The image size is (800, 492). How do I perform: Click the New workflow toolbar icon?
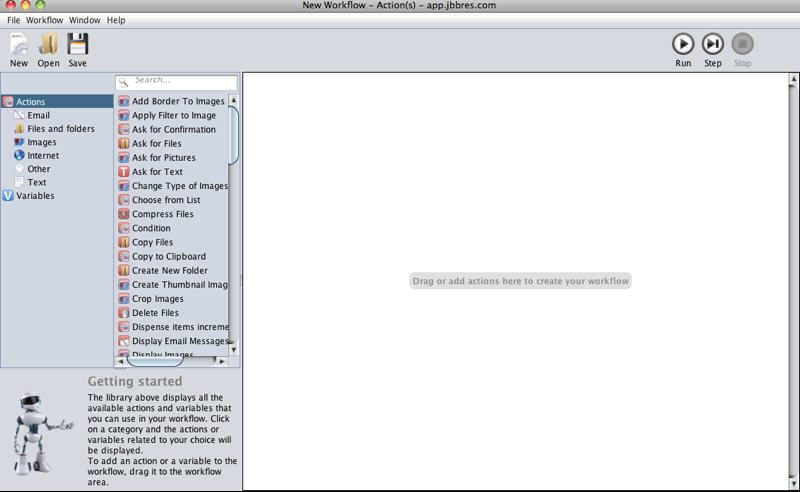point(19,44)
